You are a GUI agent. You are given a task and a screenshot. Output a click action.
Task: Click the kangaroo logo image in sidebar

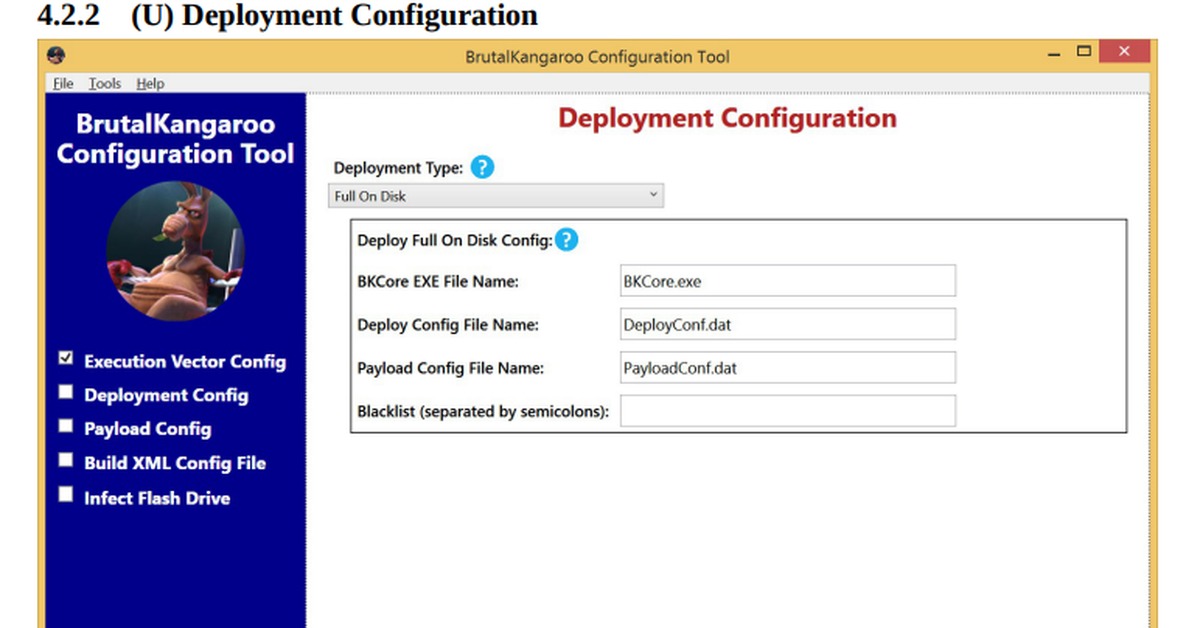click(175, 251)
